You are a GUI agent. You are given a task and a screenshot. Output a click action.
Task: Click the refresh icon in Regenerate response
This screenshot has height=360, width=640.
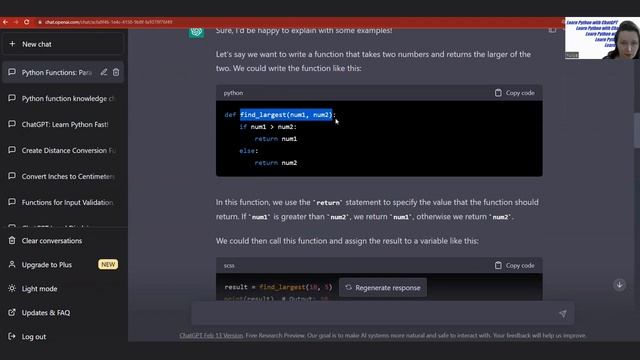tap(348, 287)
